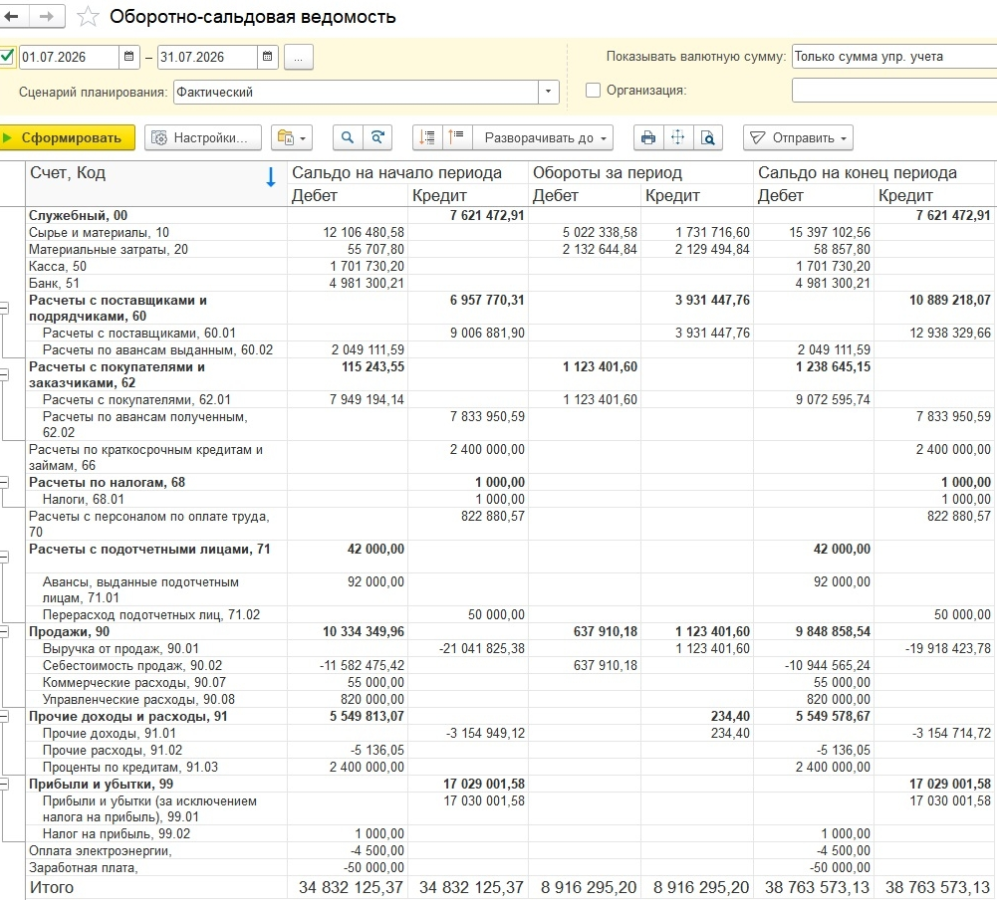Click the start date field 01.07.2026

pos(69,57)
